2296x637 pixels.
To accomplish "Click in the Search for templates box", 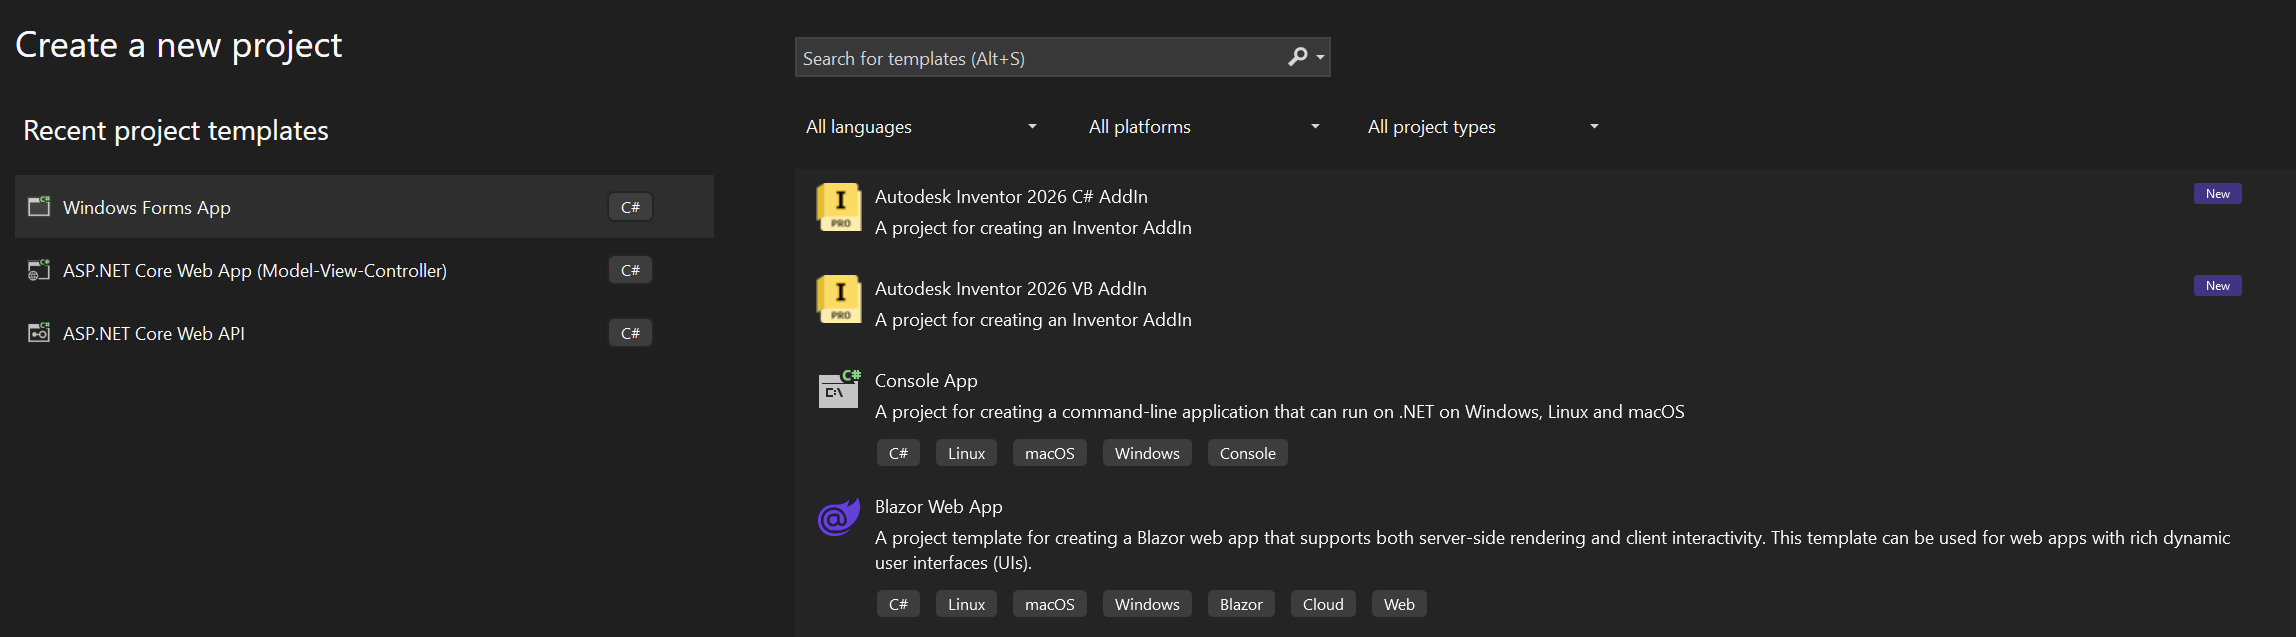I will (1040, 58).
